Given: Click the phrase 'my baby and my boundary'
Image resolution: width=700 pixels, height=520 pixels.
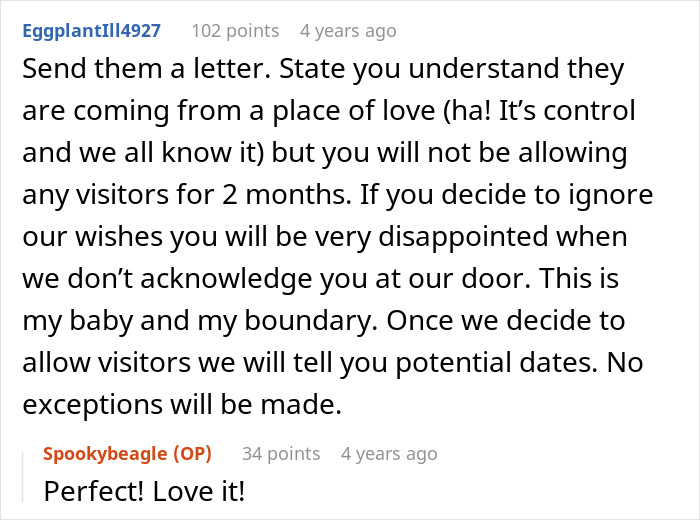Looking at the screenshot, I should tap(197, 321).
